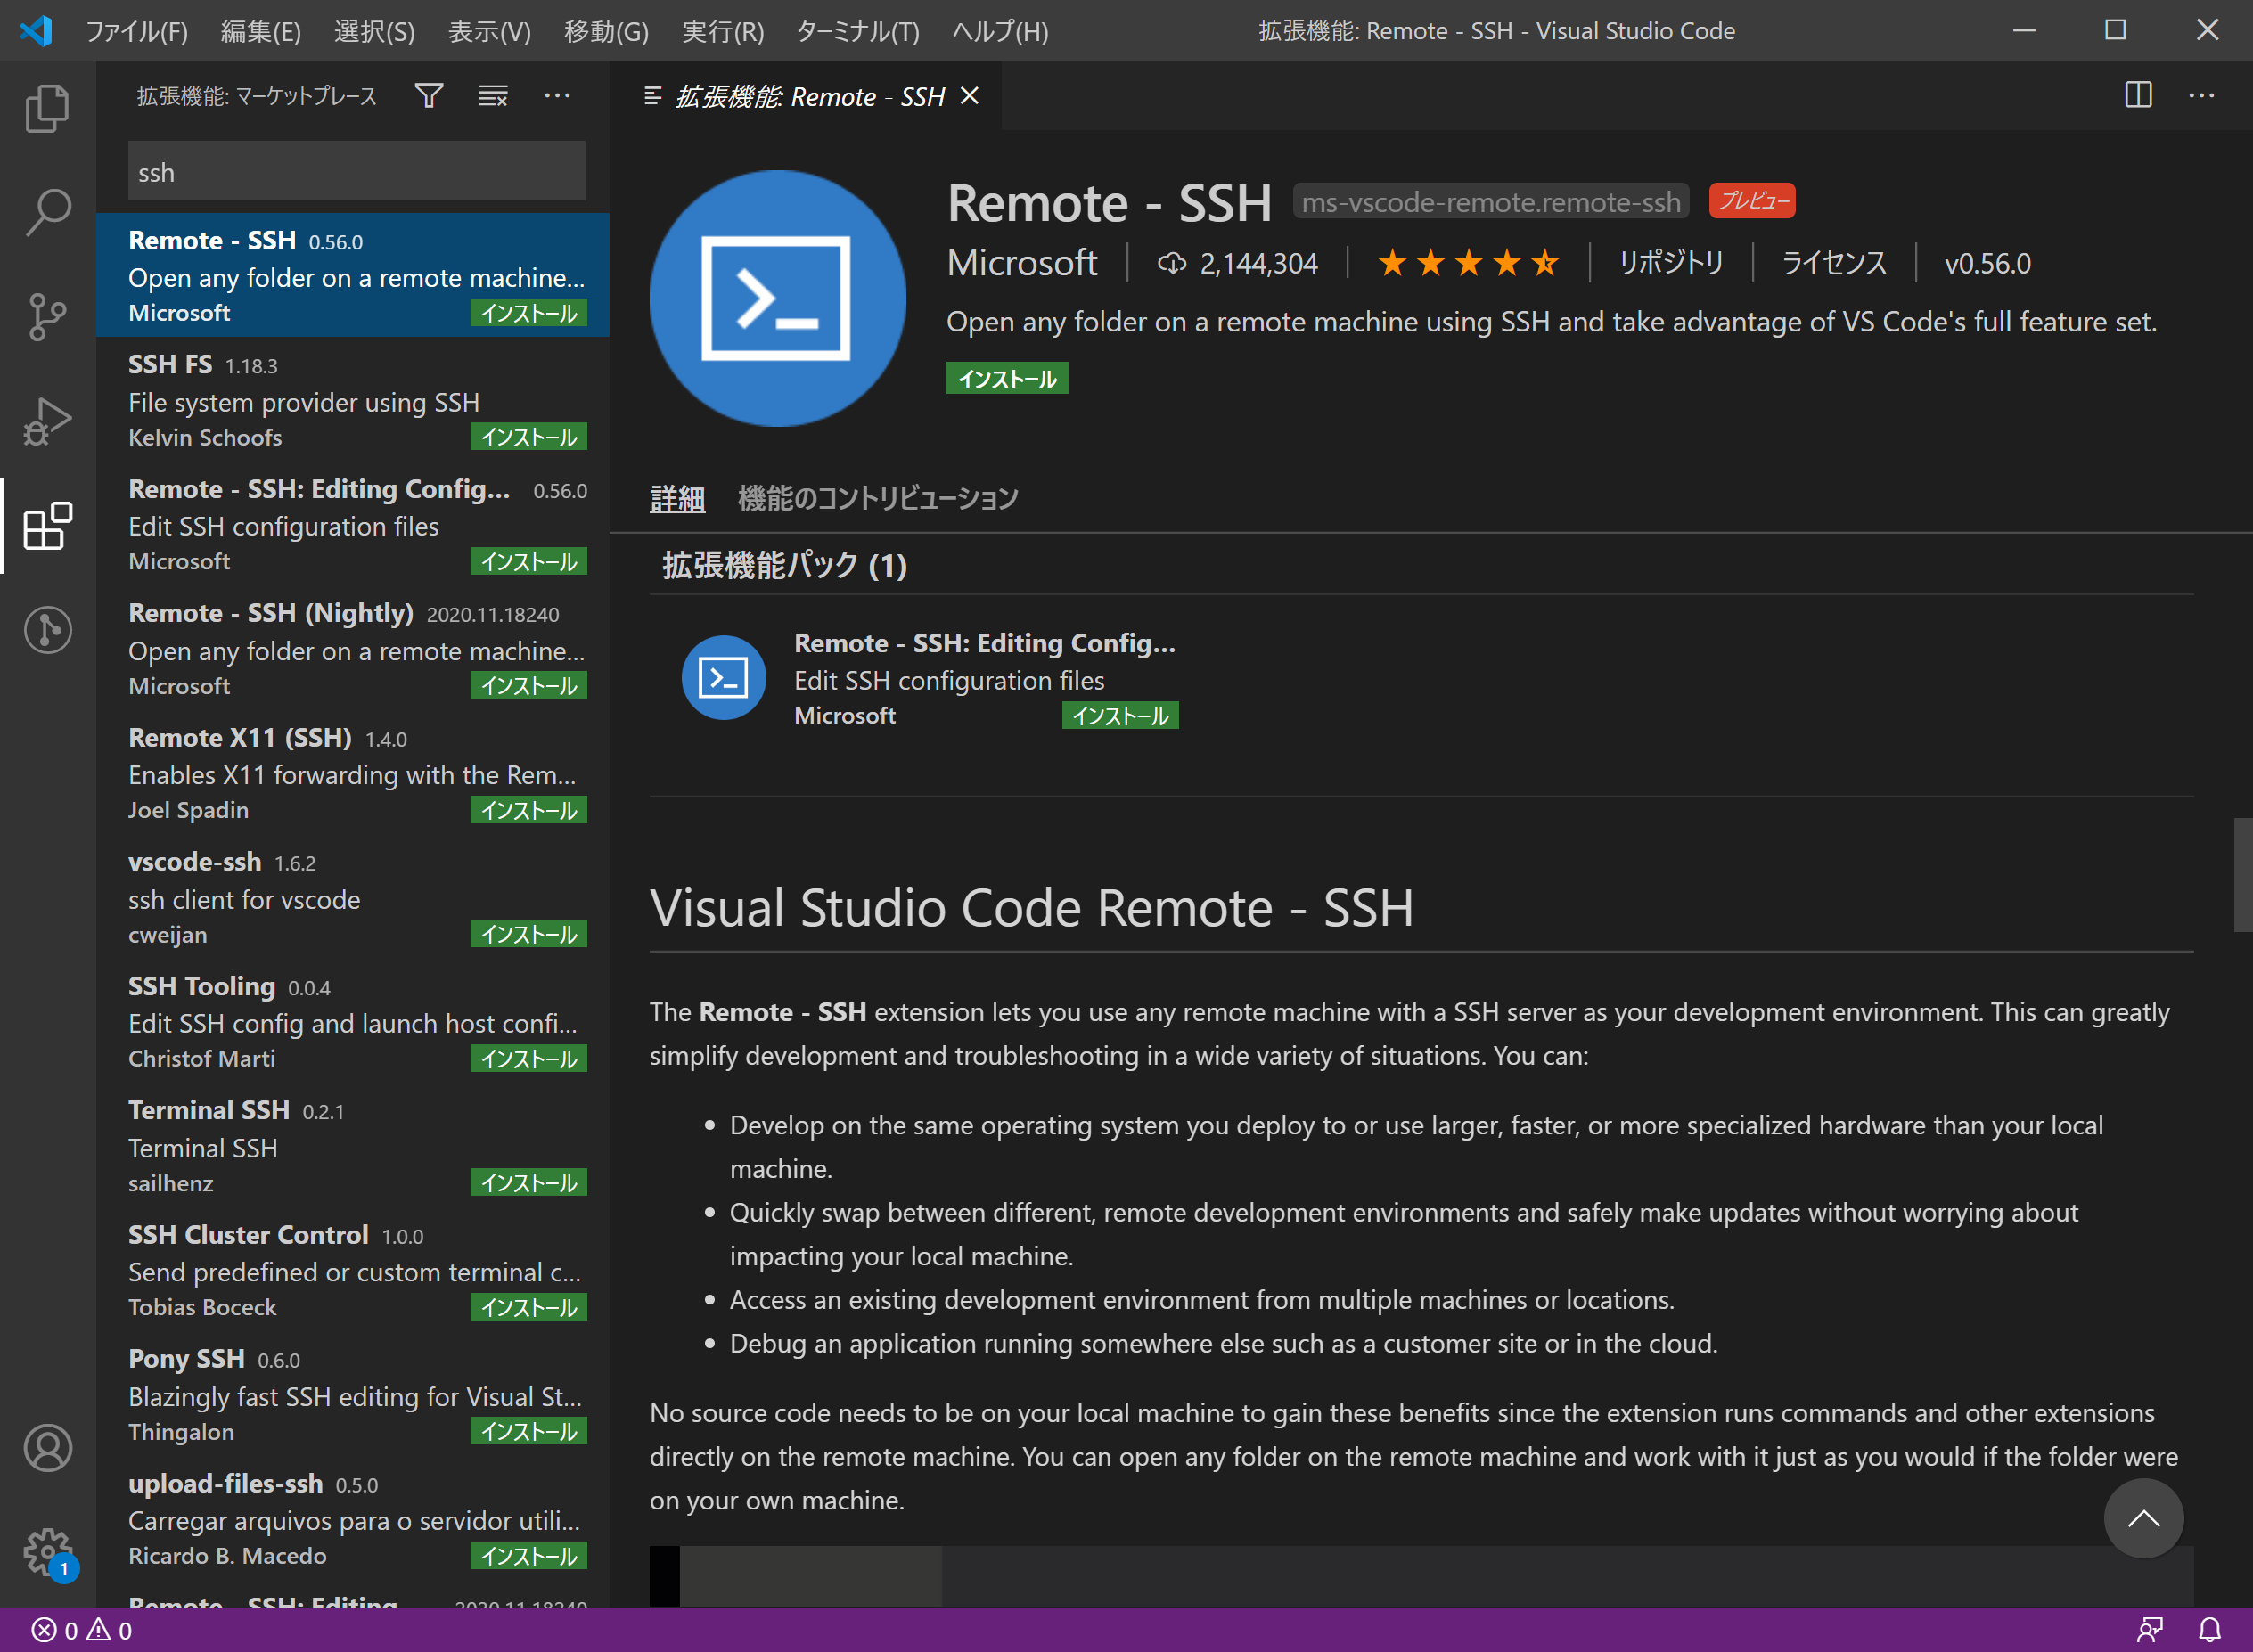Screen dimensions: 2253x1652
Task: Open the Extensions view icon
Action: tap(47, 526)
